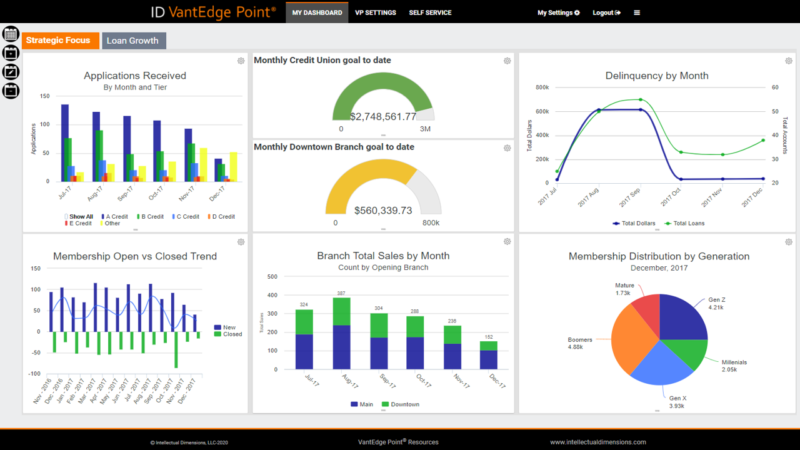Click the By Month and Tier subtitle
800x450 pixels.
coord(135,87)
